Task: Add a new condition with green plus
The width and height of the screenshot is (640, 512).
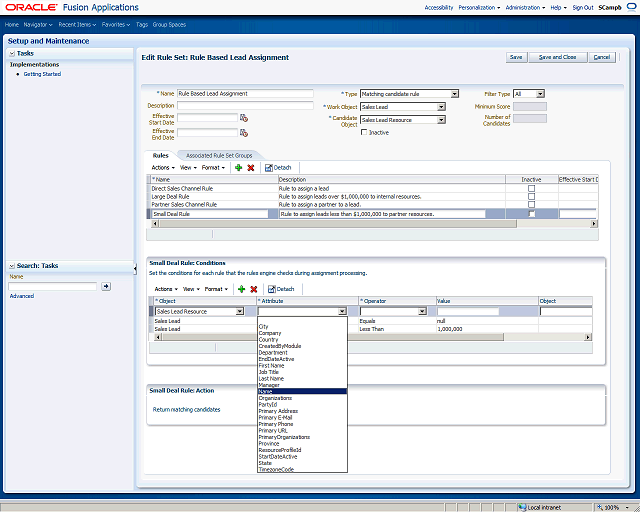Action: click(x=242, y=289)
